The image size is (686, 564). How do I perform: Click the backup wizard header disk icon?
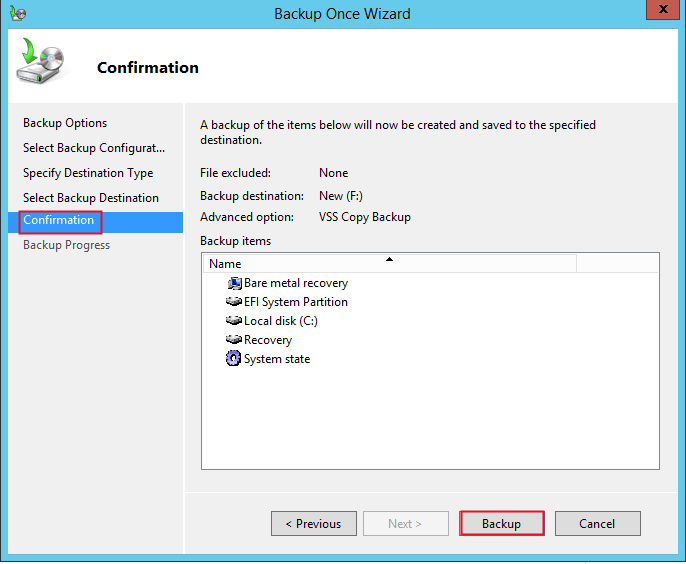point(41,61)
